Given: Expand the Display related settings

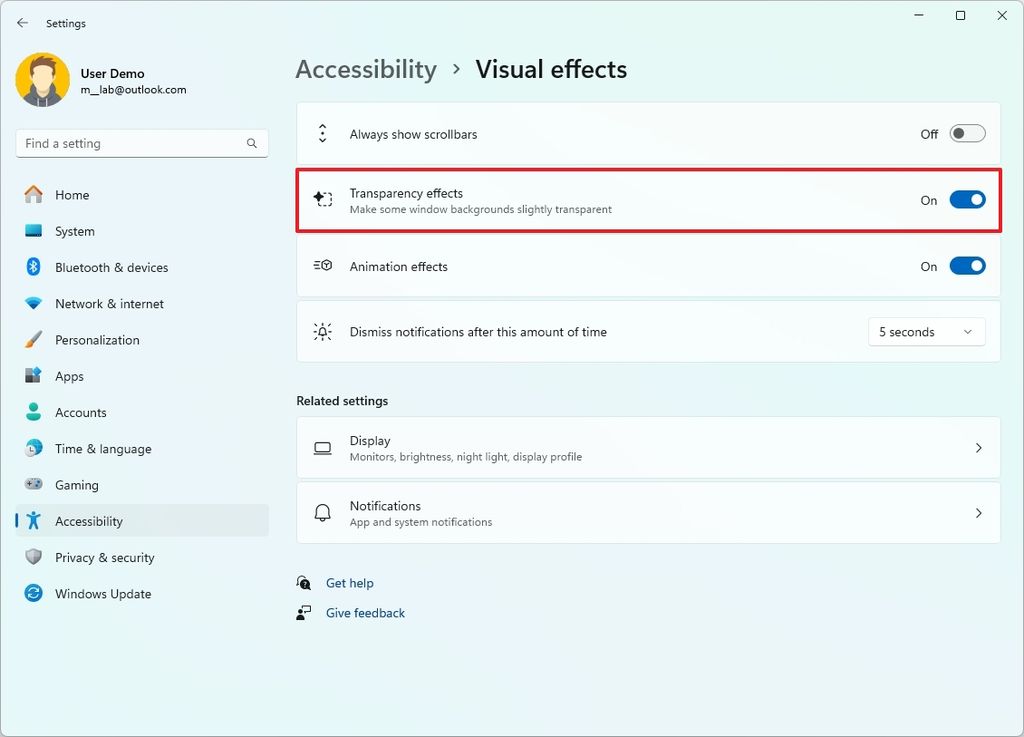Looking at the screenshot, I should coord(648,447).
